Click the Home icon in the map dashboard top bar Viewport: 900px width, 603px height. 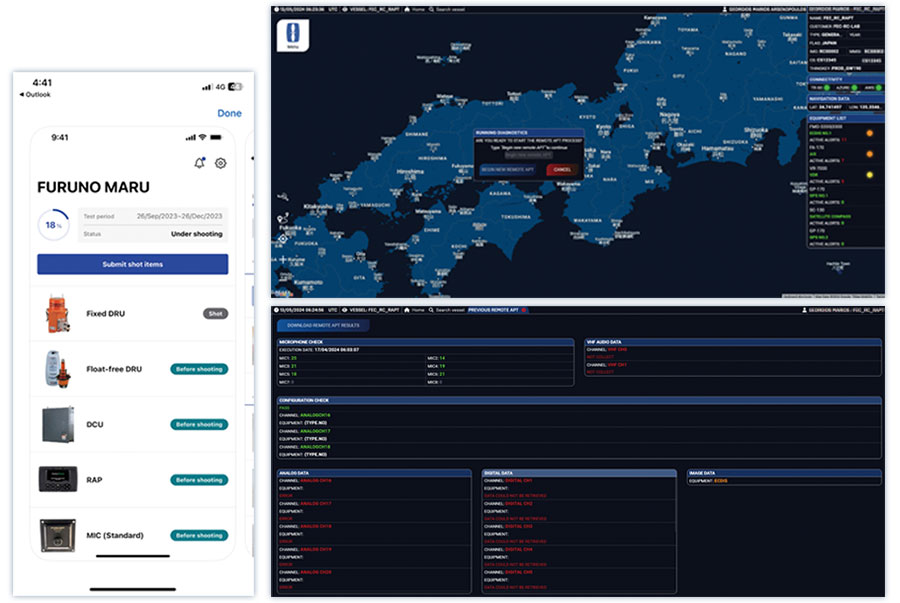(x=407, y=10)
